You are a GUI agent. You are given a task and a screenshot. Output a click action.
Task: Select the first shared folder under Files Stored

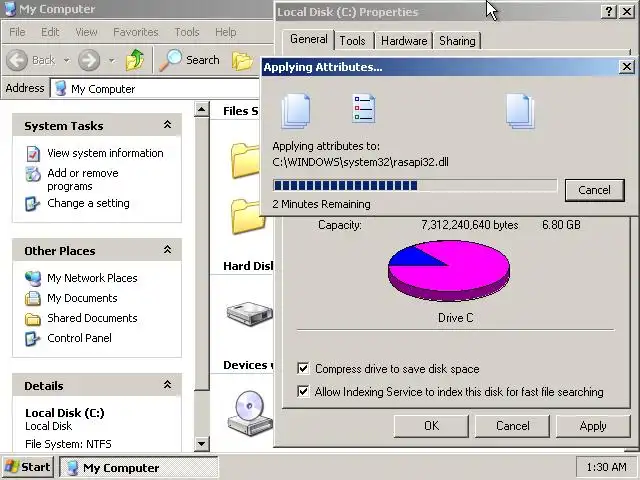pyautogui.click(x=245, y=160)
